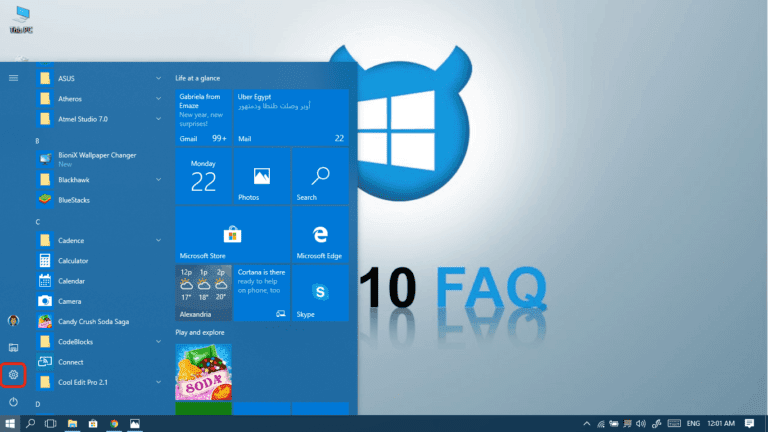Open File Explorer from taskbar
The height and width of the screenshot is (432, 768).
72,424
